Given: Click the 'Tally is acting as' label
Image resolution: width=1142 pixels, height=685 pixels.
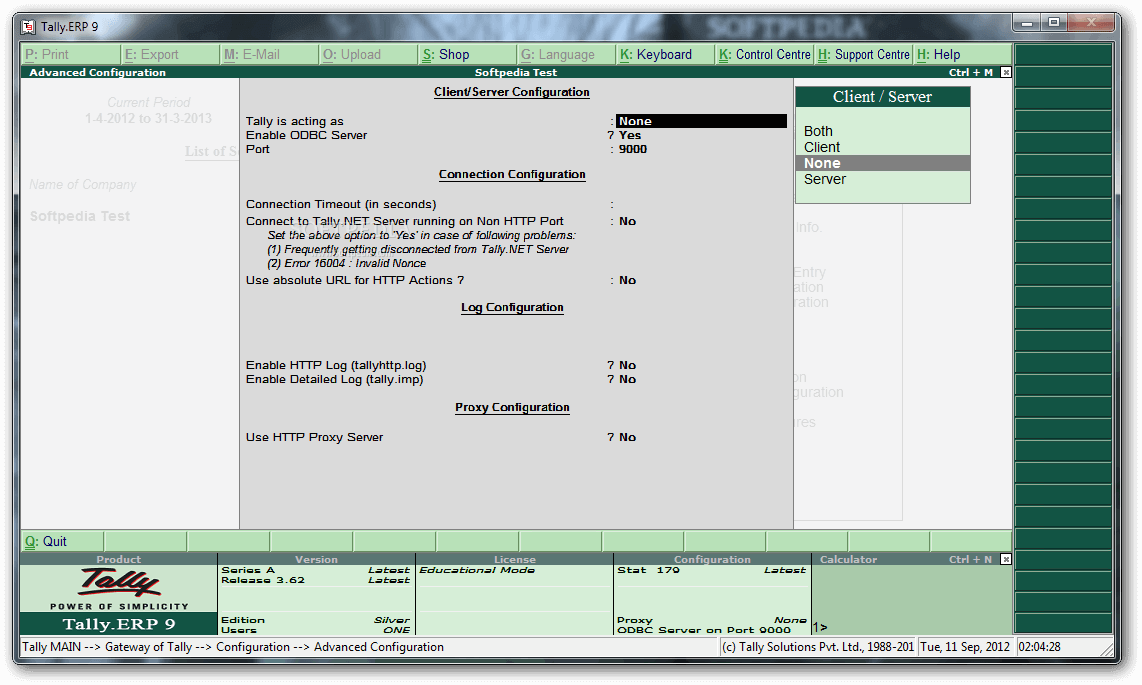Looking at the screenshot, I should pos(294,121).
